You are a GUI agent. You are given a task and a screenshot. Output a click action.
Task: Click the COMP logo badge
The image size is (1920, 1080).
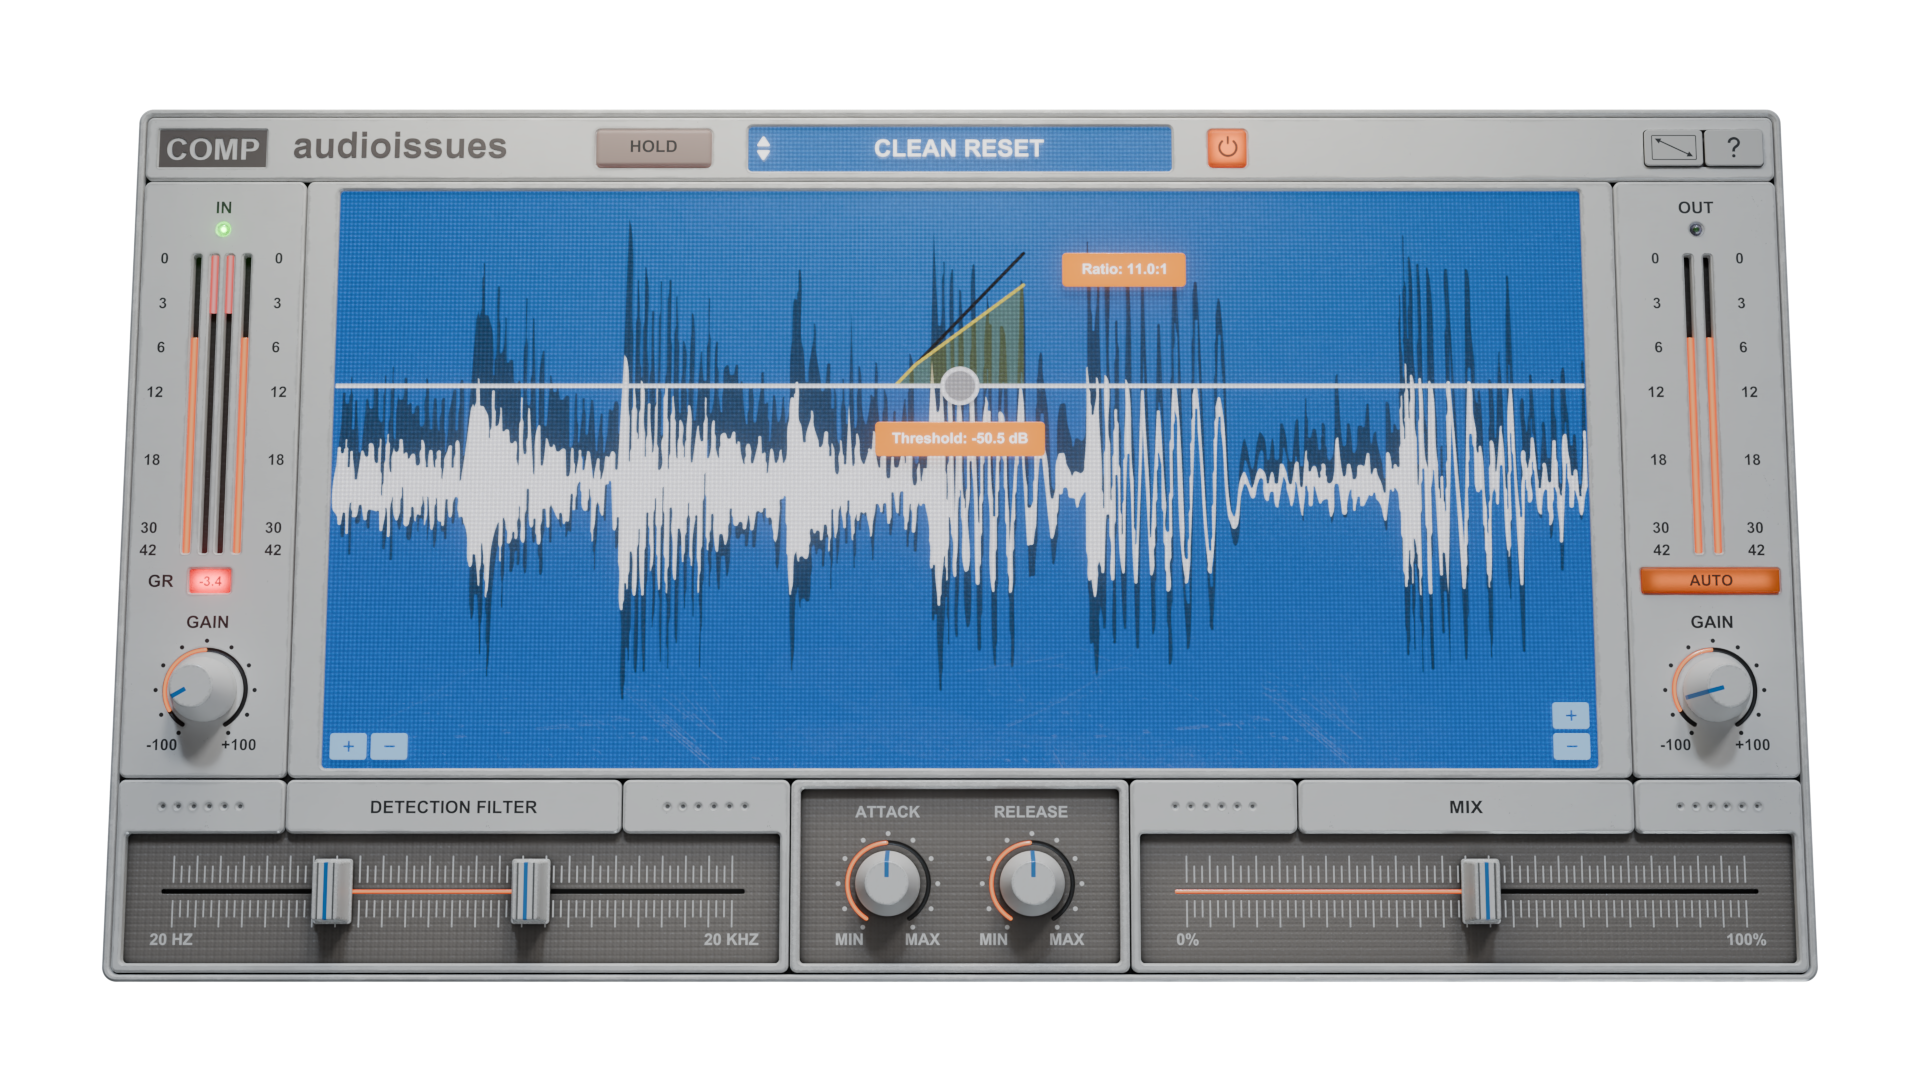click(212, 149)
